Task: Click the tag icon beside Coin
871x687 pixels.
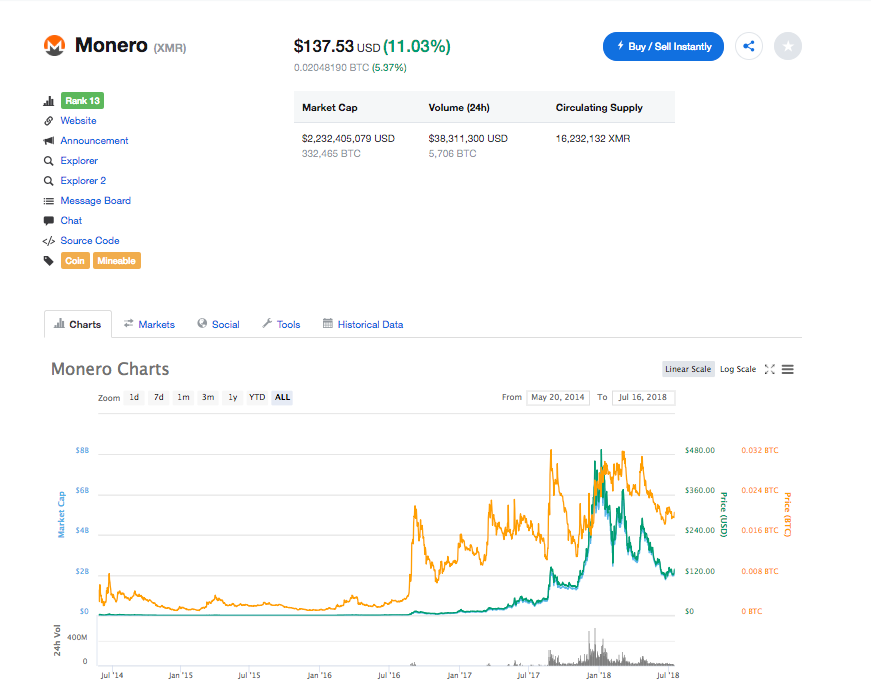Action: point(49,260)
